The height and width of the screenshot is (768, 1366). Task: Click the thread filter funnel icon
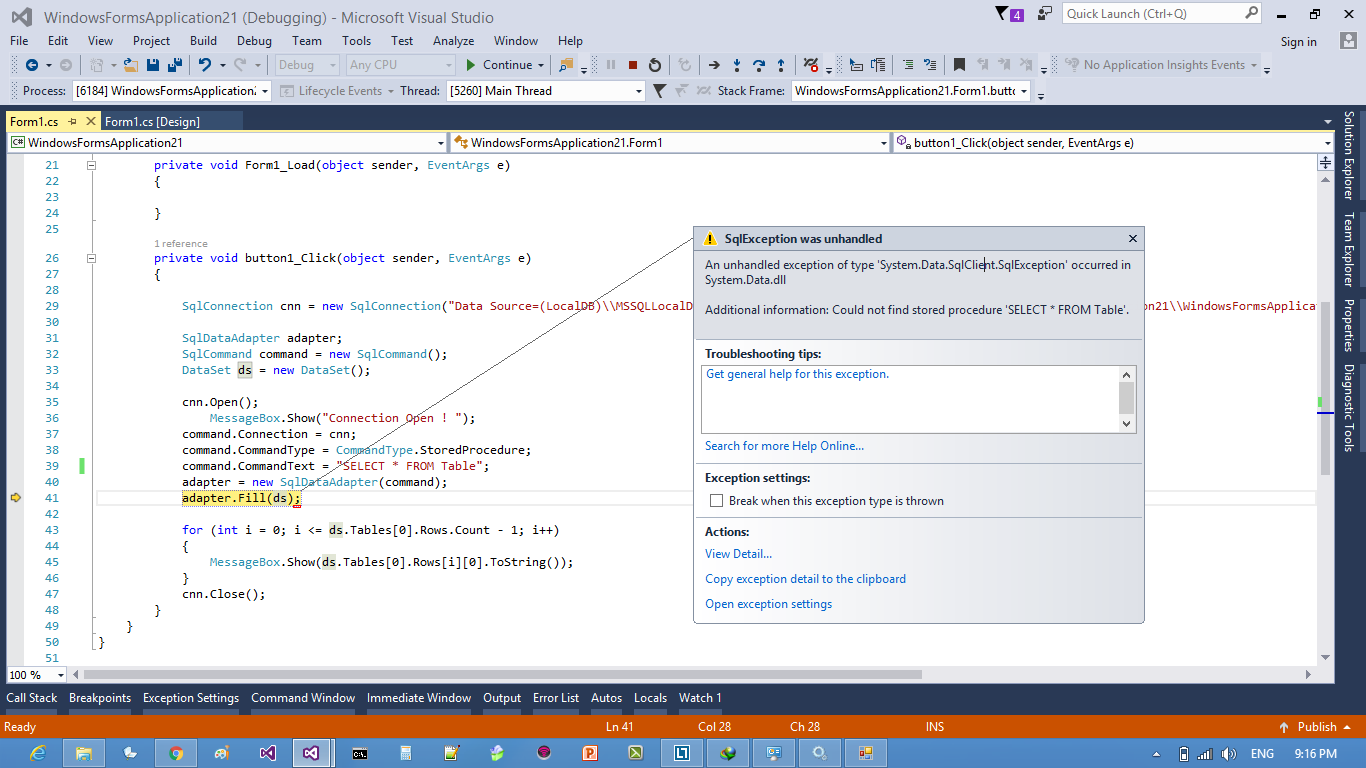[x=659, y=91]
